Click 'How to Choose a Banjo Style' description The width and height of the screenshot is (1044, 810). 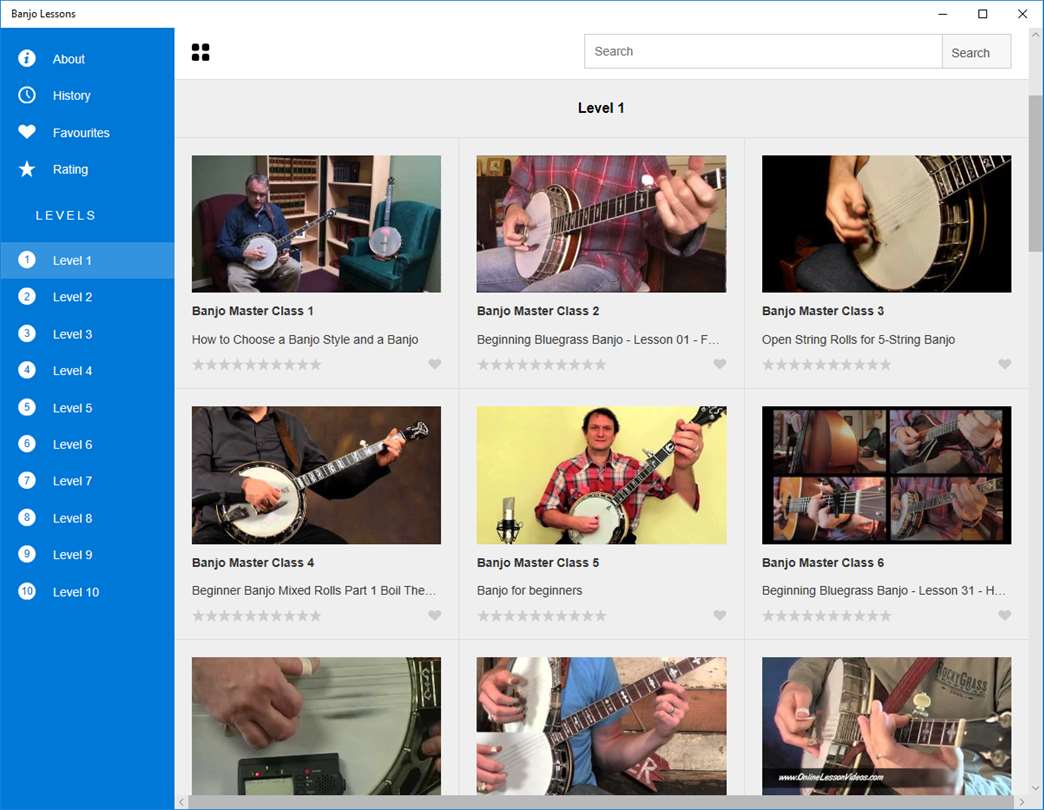click(x=305, y=339)
